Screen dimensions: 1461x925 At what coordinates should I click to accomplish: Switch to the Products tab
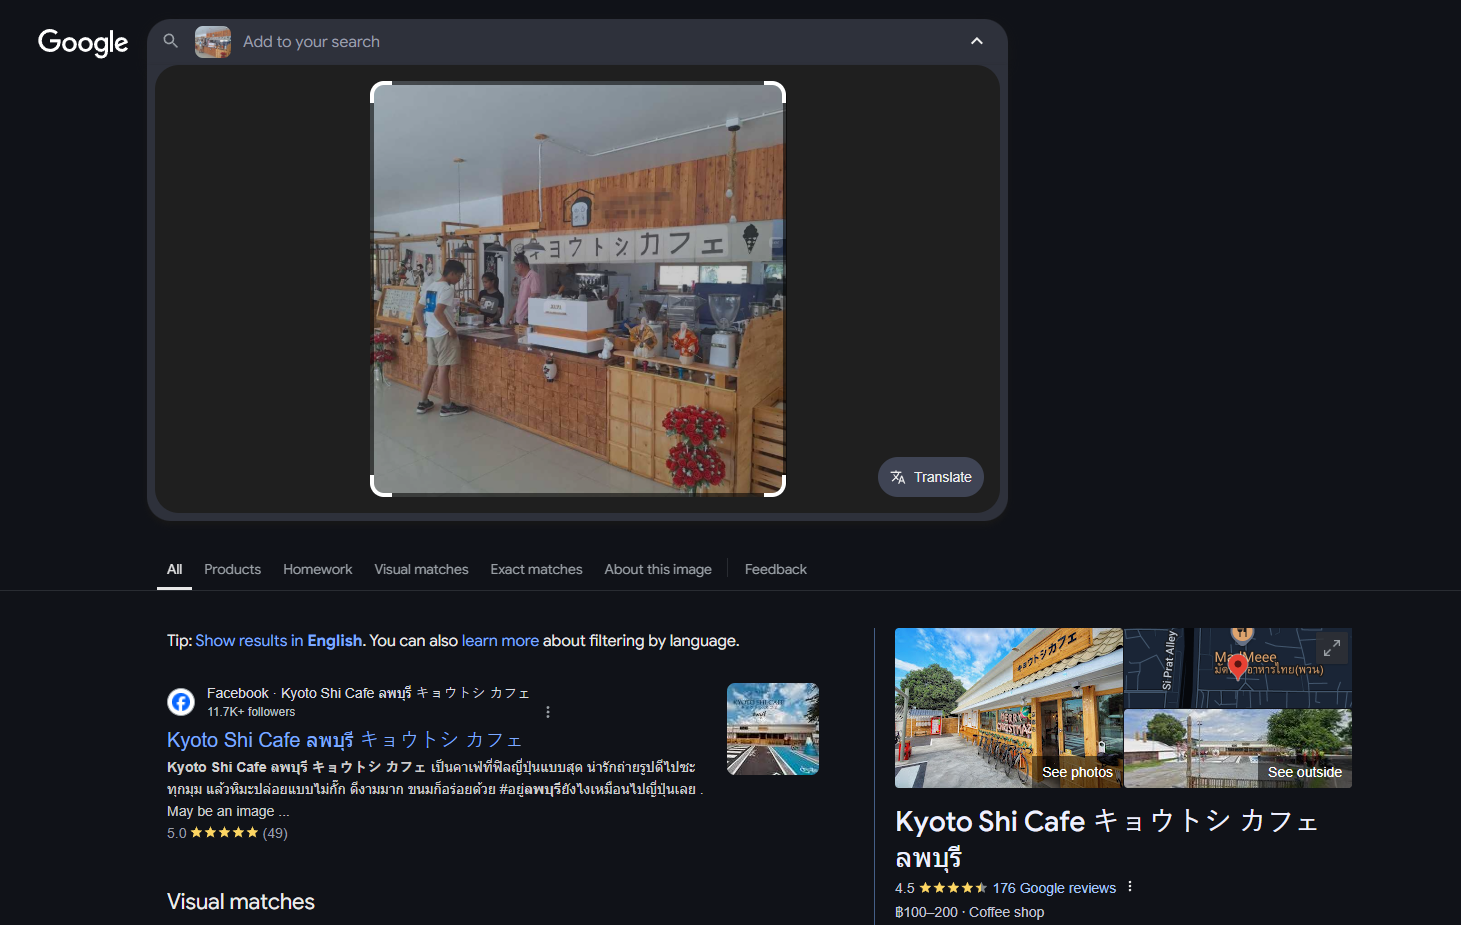pyautogui.click(x=232, y=569)
